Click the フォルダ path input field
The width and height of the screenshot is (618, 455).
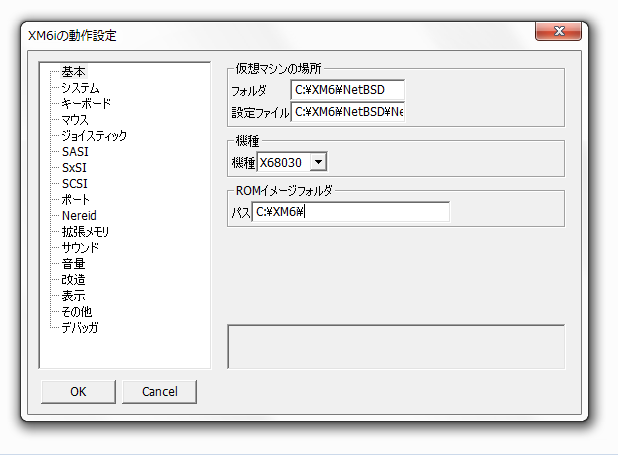[348, 90]
